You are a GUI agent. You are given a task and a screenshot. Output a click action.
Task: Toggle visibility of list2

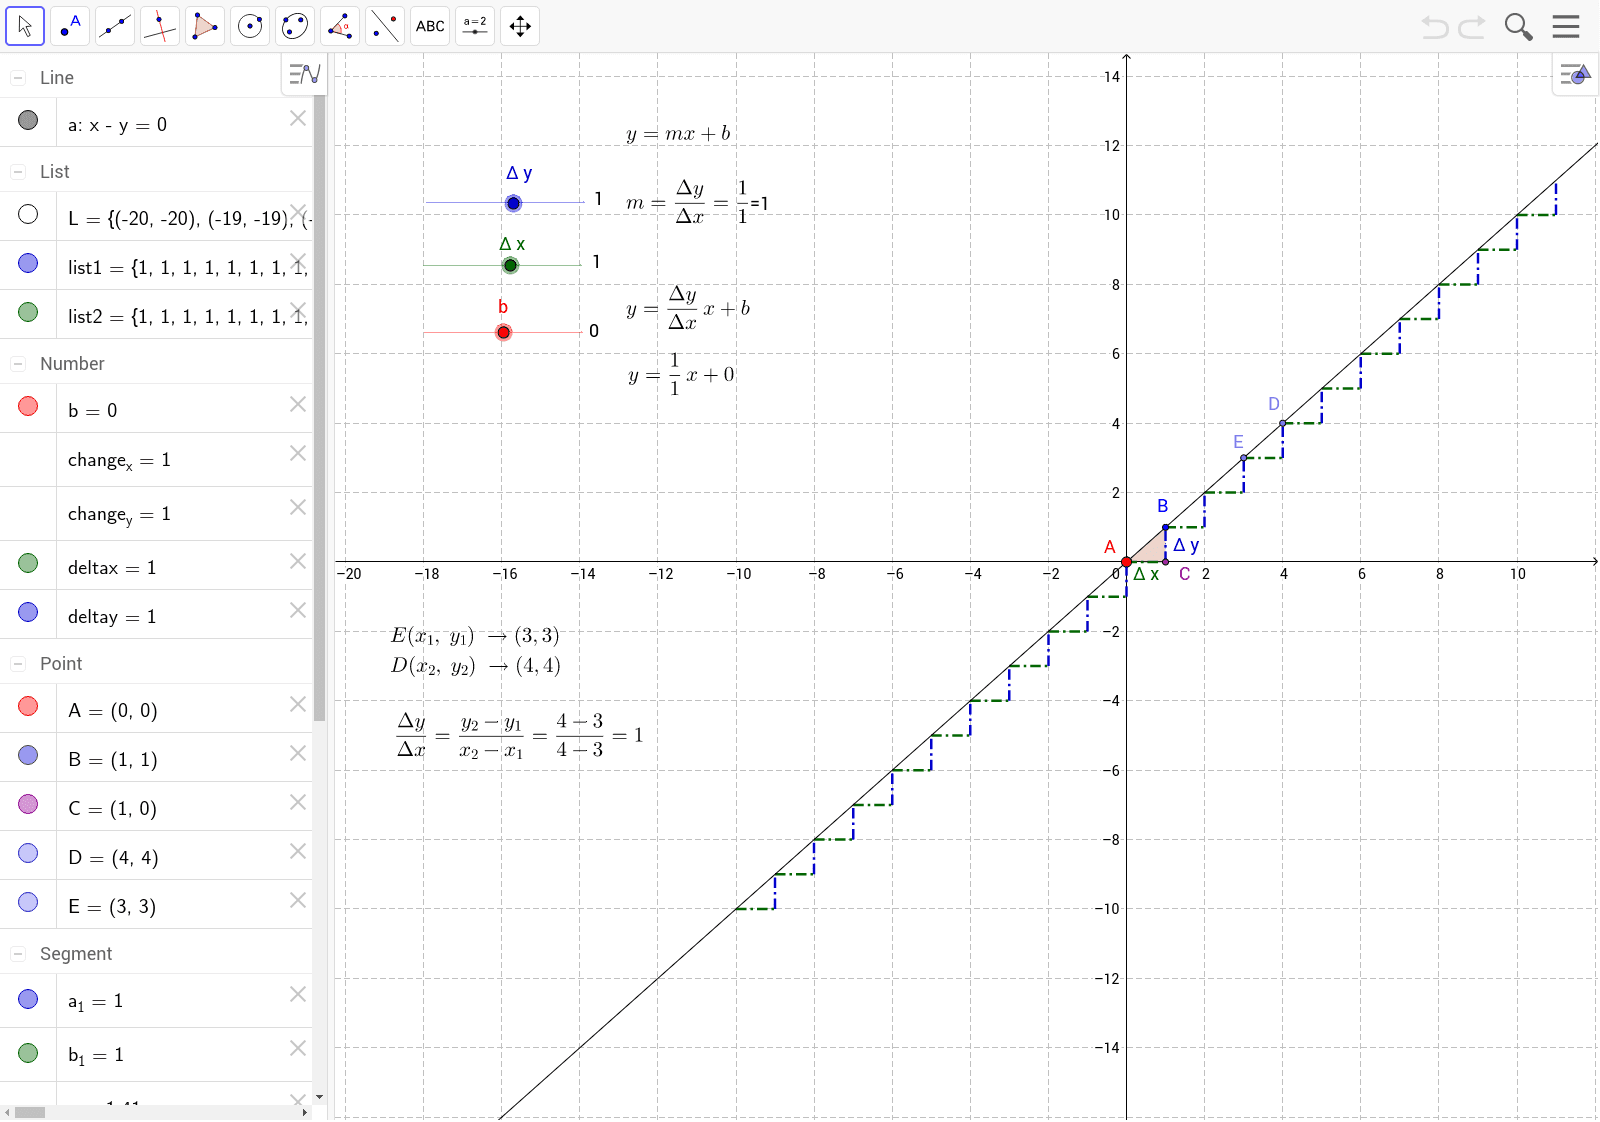pos(28,312)
